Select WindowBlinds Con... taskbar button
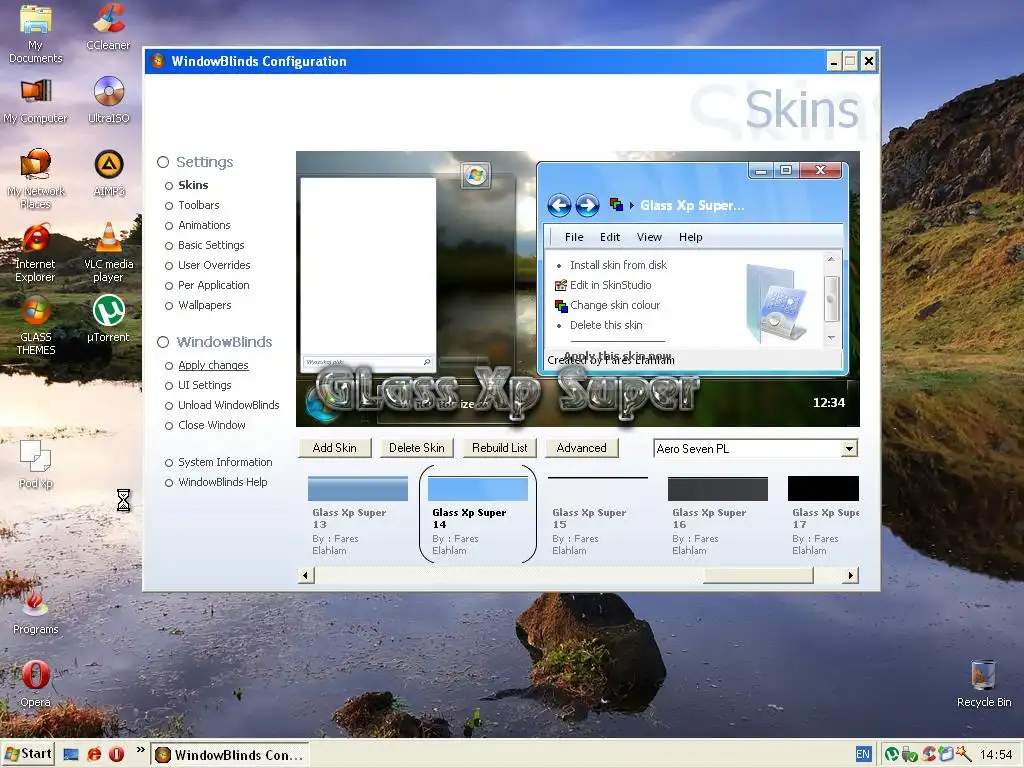The image size is (1024, 768). [230, 754]
